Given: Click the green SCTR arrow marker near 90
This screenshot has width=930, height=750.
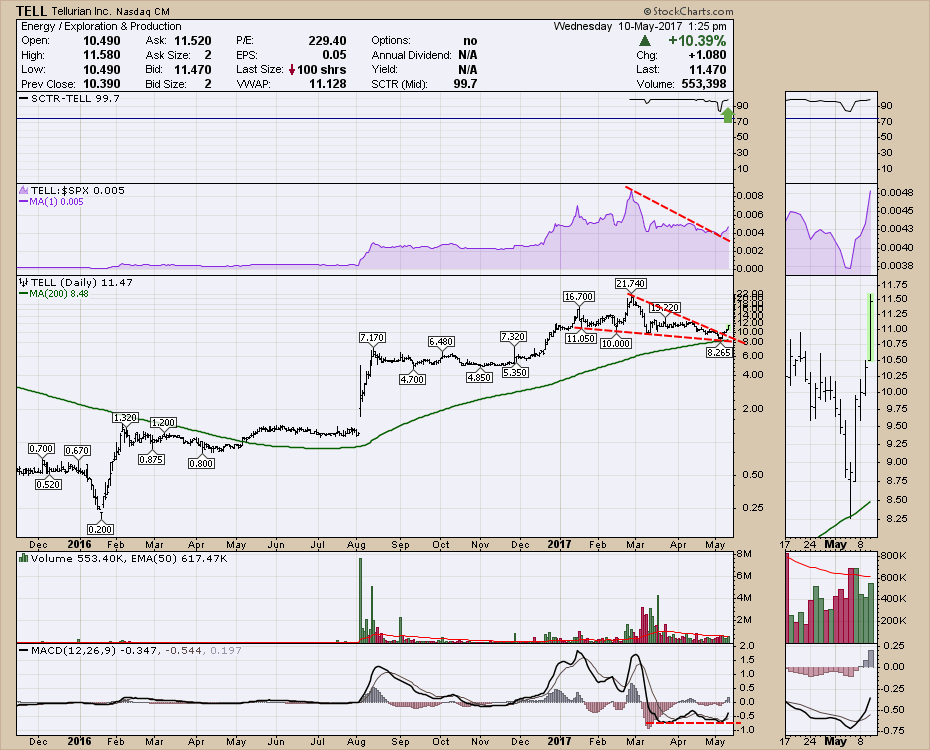Looking at the screenshot, I should click(728, 117).
